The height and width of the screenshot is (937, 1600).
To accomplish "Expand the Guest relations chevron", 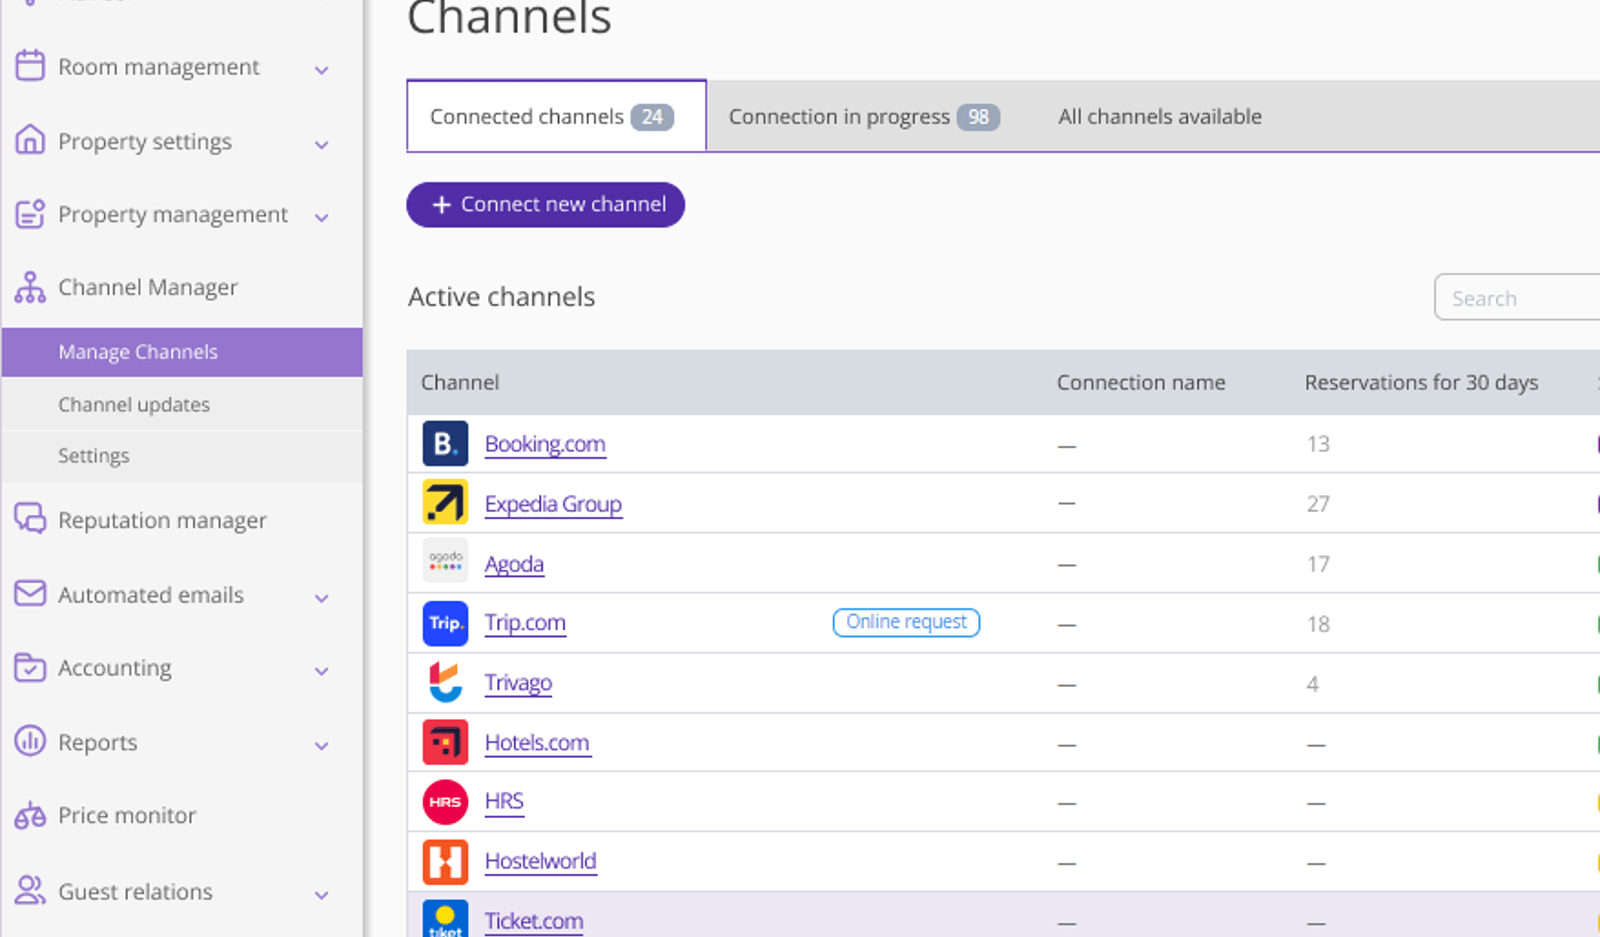I will 322,894.
